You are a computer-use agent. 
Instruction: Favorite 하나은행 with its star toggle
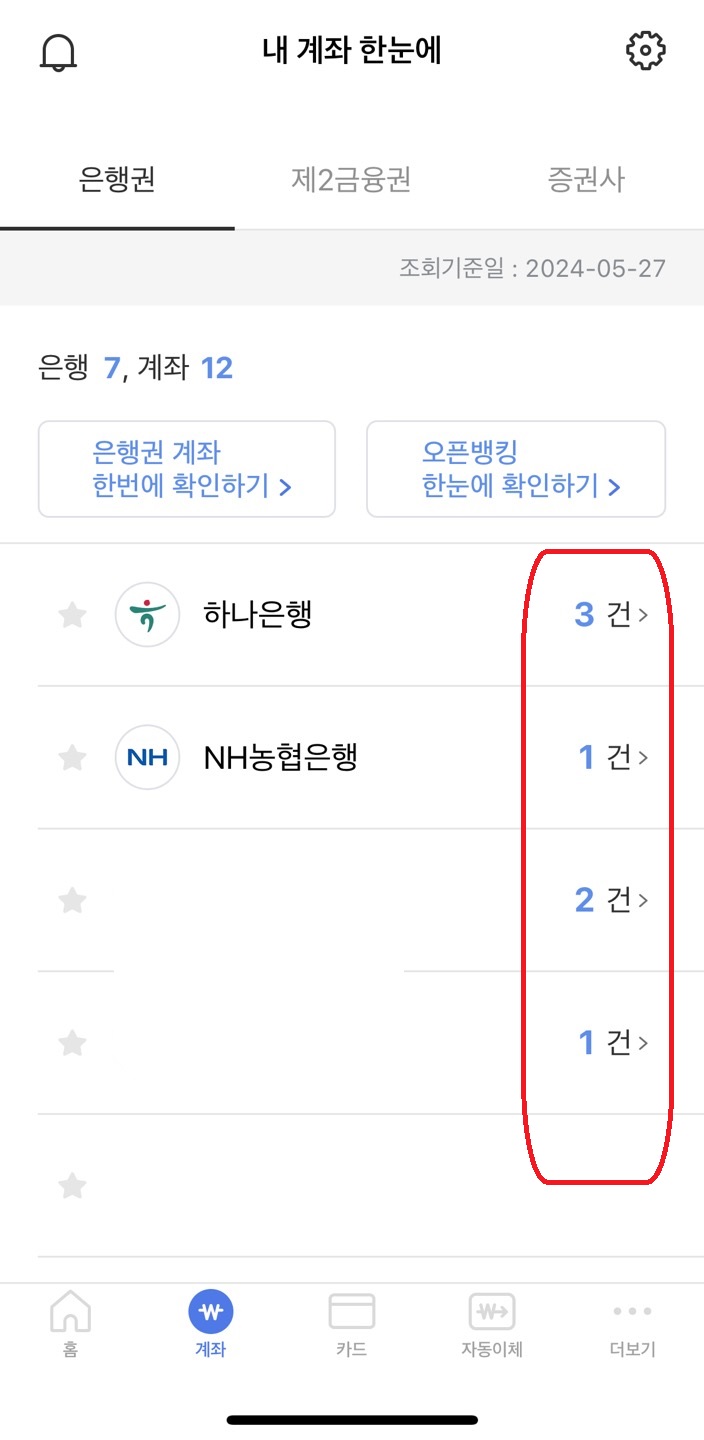point(72,614)
